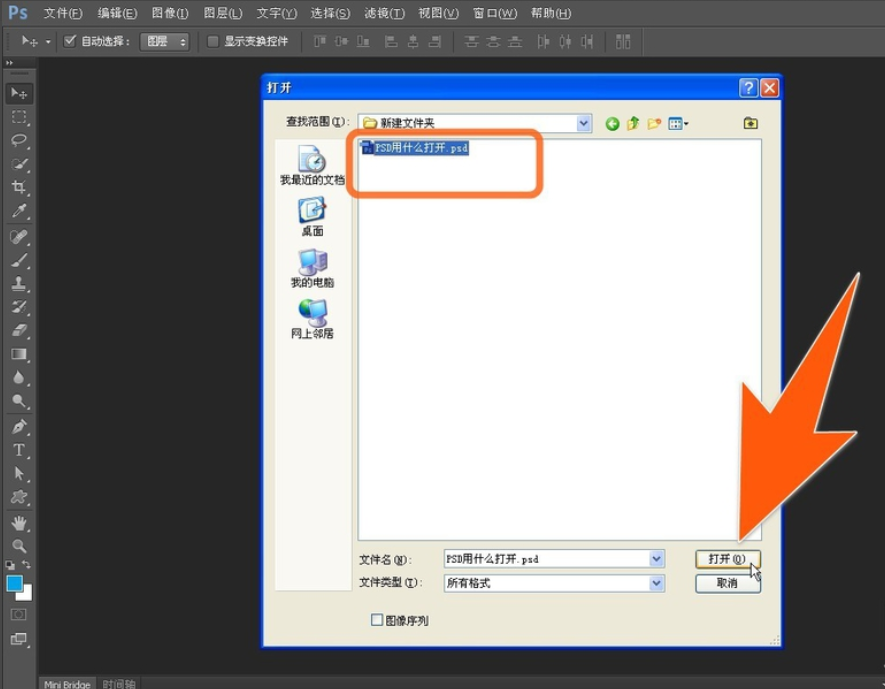
Task: Pick the Eyedropper tool
Action: click(19, 212)
